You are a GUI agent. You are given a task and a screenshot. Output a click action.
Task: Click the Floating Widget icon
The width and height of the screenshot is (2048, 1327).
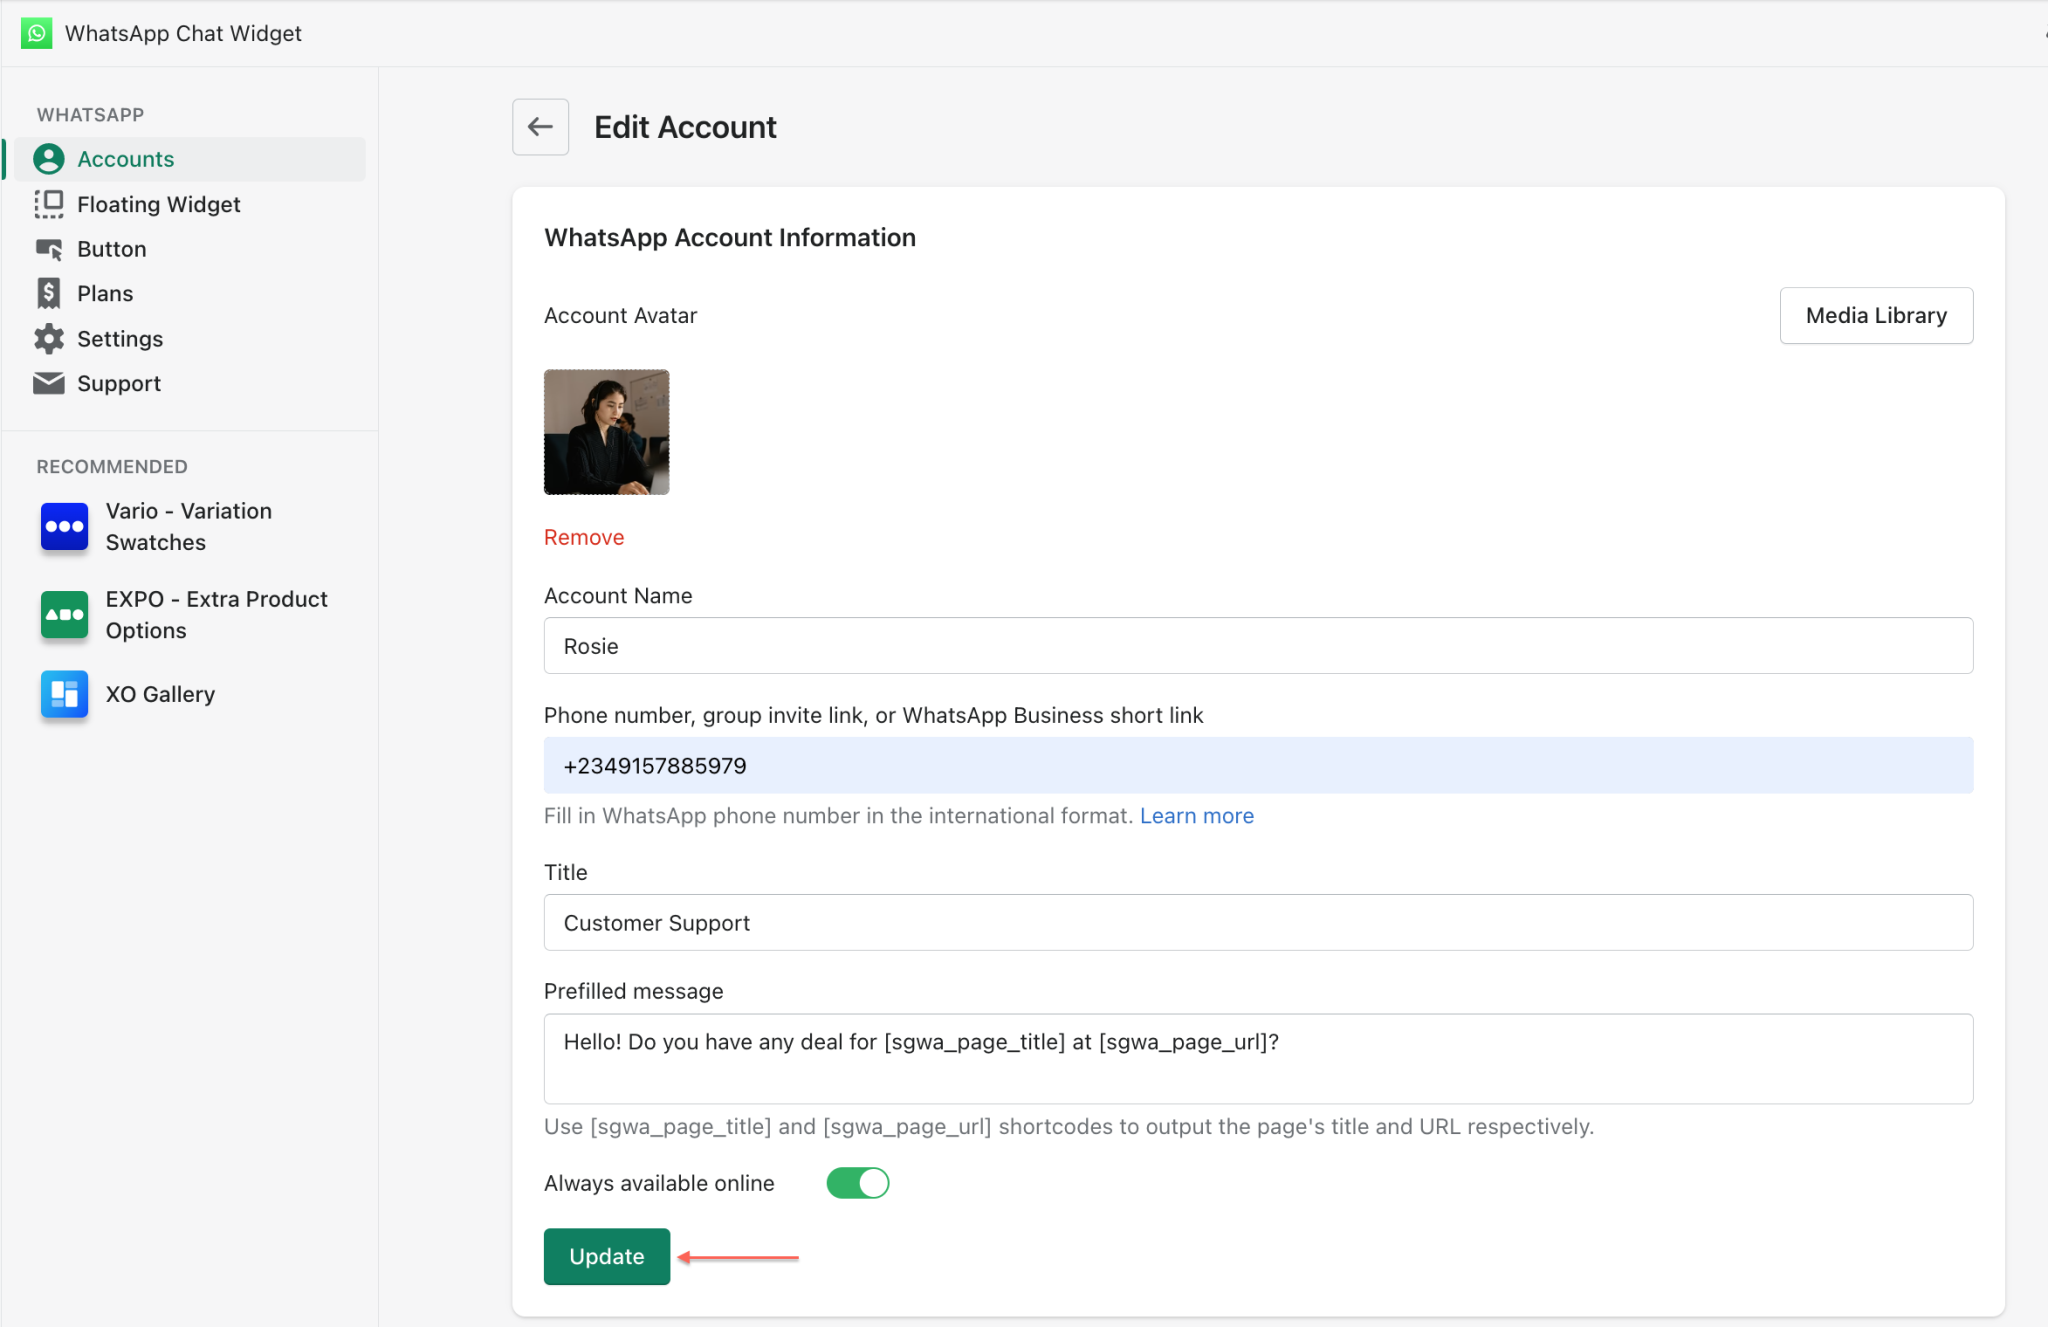(48, 204)
